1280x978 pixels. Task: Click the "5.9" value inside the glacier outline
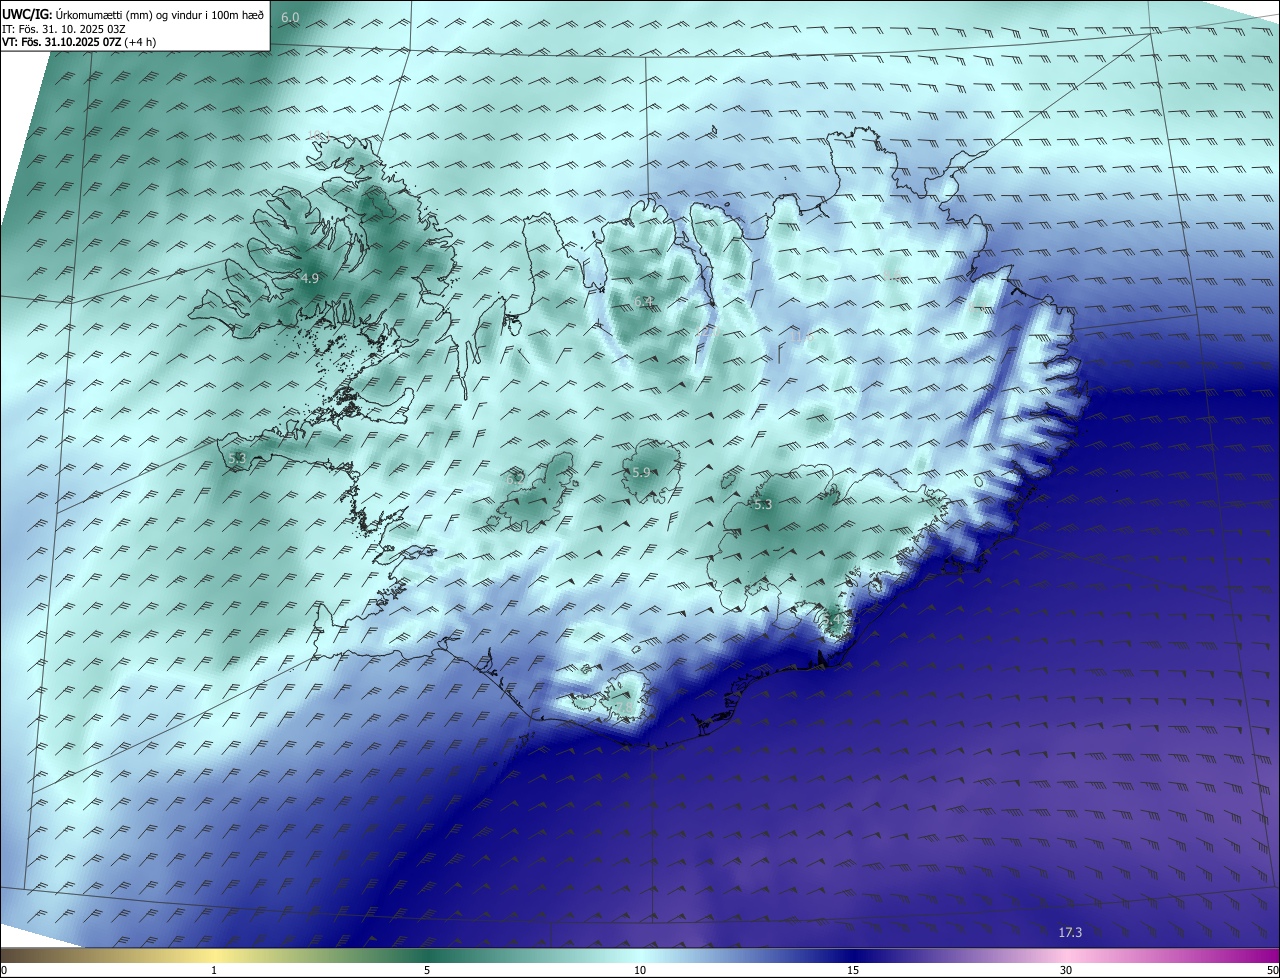641,472
